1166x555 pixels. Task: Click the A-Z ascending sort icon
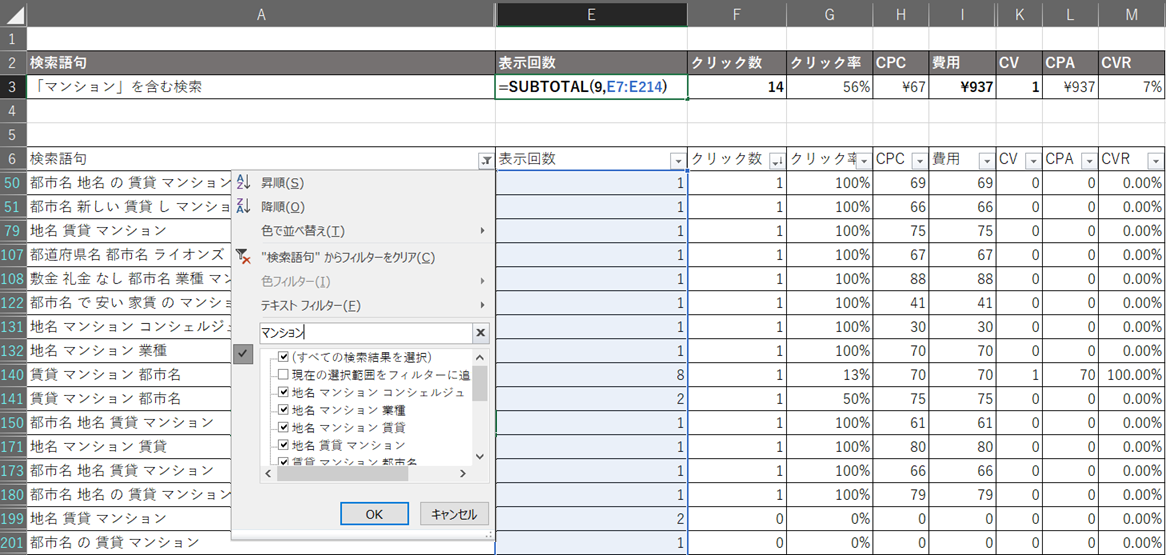pyautogui.click(x=243, y=183)
